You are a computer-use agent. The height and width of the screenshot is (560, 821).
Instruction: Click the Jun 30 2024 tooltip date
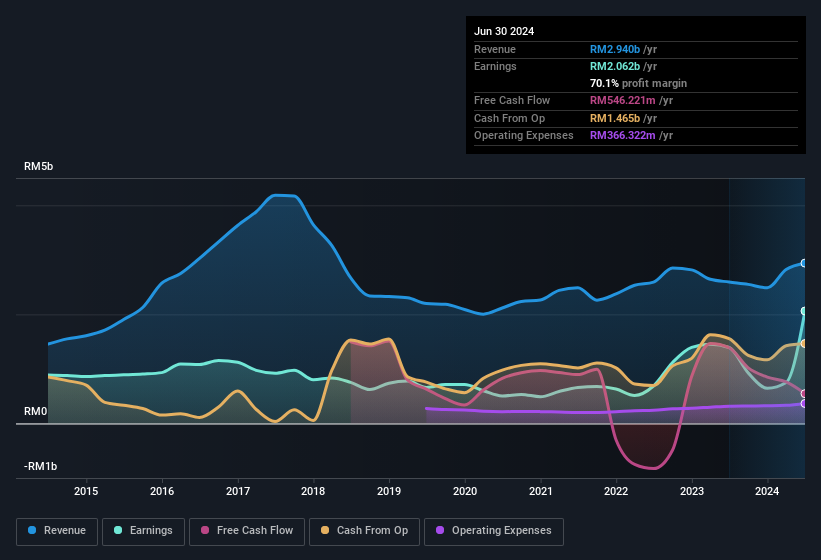(x=504, y=31)
